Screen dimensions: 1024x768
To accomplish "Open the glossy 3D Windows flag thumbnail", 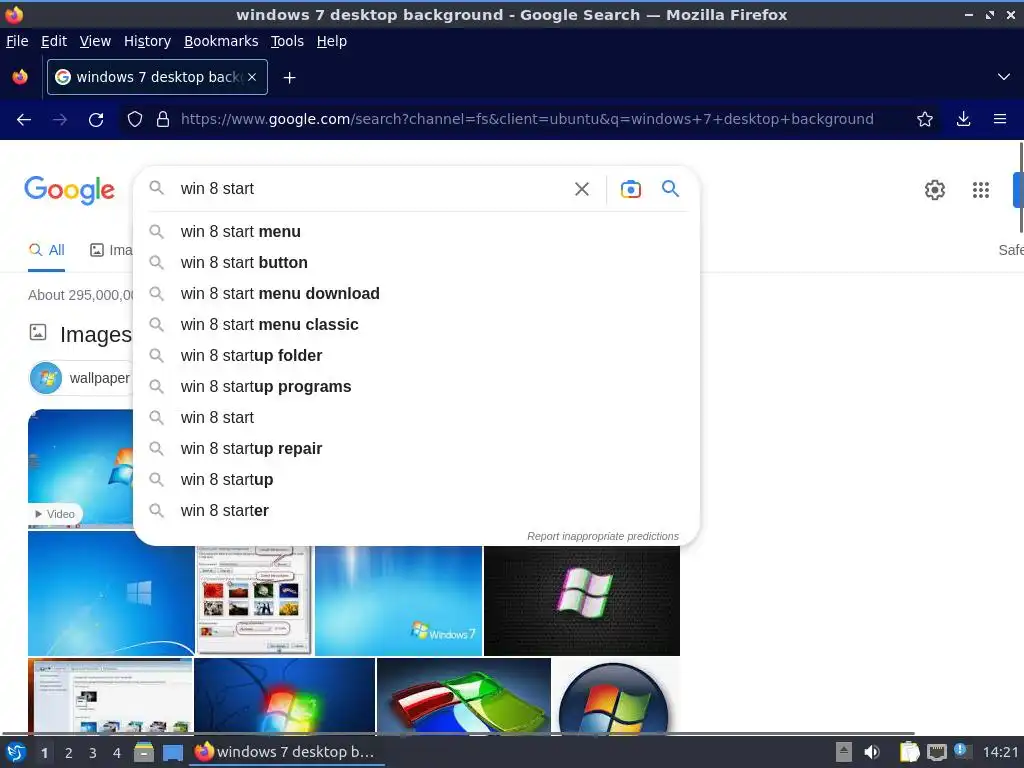I will 464,696.
